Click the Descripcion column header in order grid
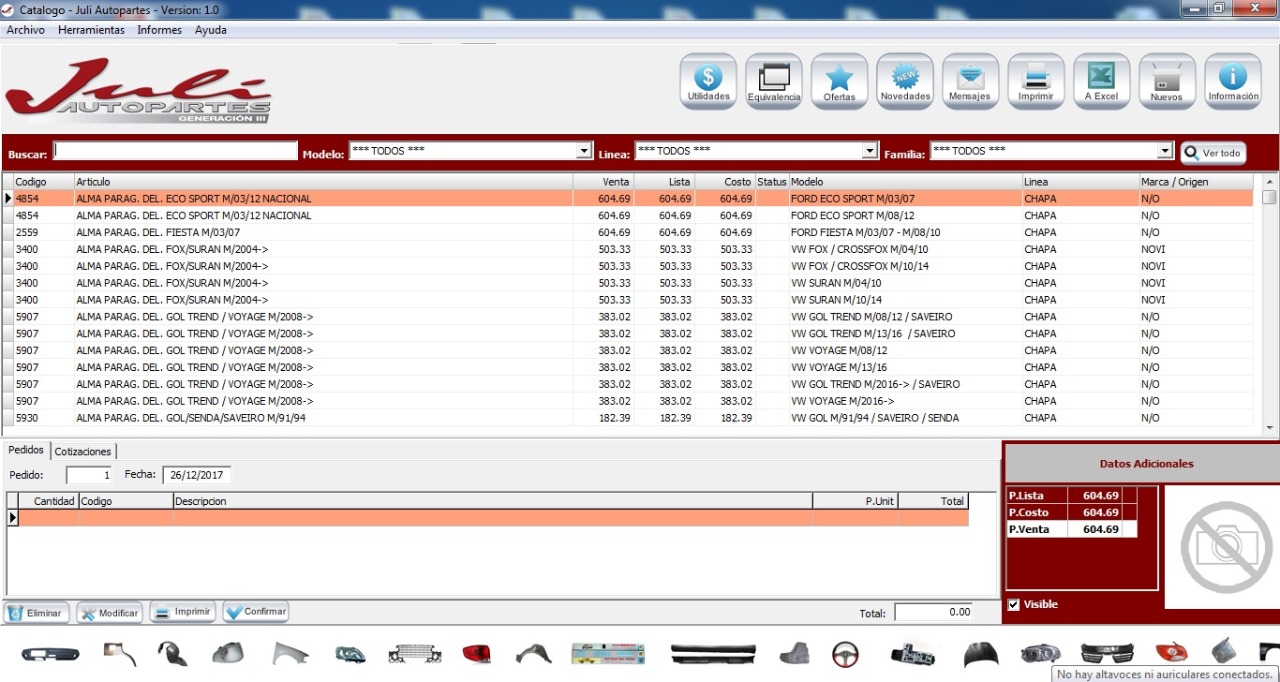1280x682 pixels. (493, 501)
